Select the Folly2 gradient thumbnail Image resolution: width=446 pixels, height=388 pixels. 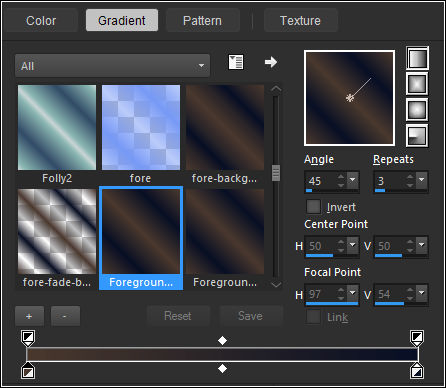pyautogui.click(x=57, y=128)
